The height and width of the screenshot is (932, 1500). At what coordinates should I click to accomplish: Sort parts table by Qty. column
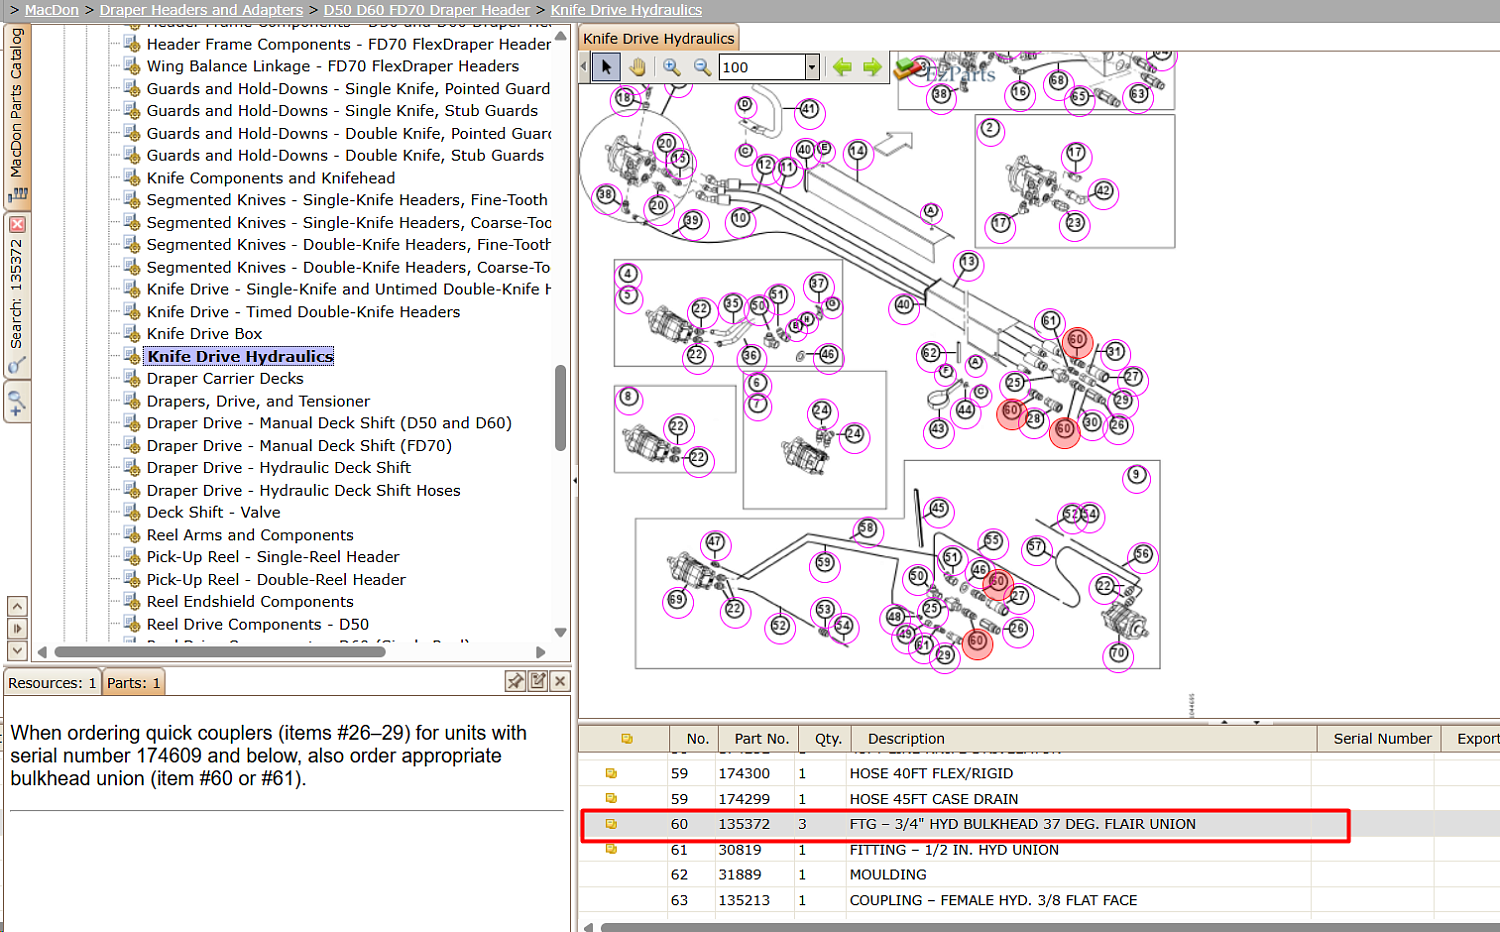point(827,739)
